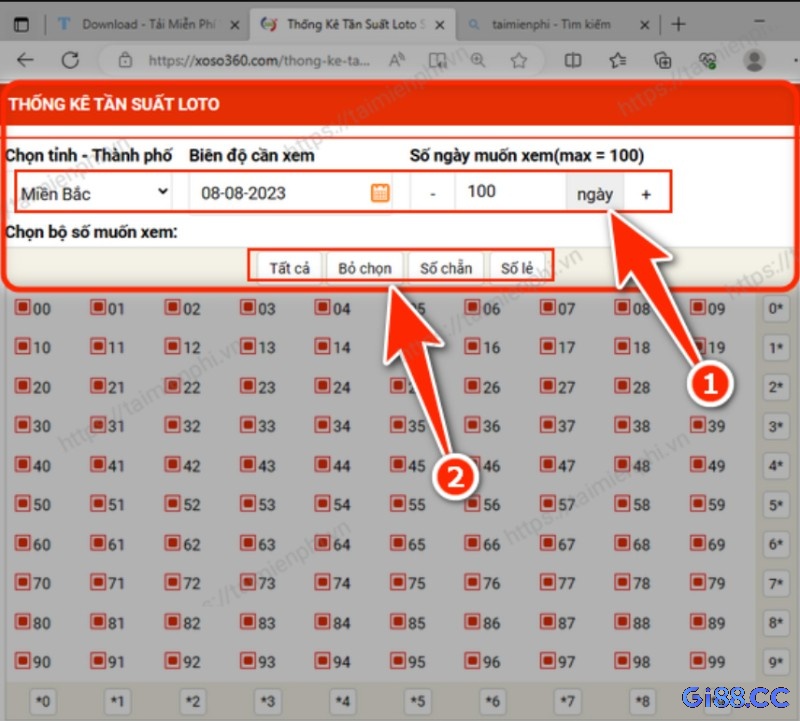The width and height of the screenshot is (800, 721).
Task: Toggle checkbox for number 92
Action: [x=172, y=660]
